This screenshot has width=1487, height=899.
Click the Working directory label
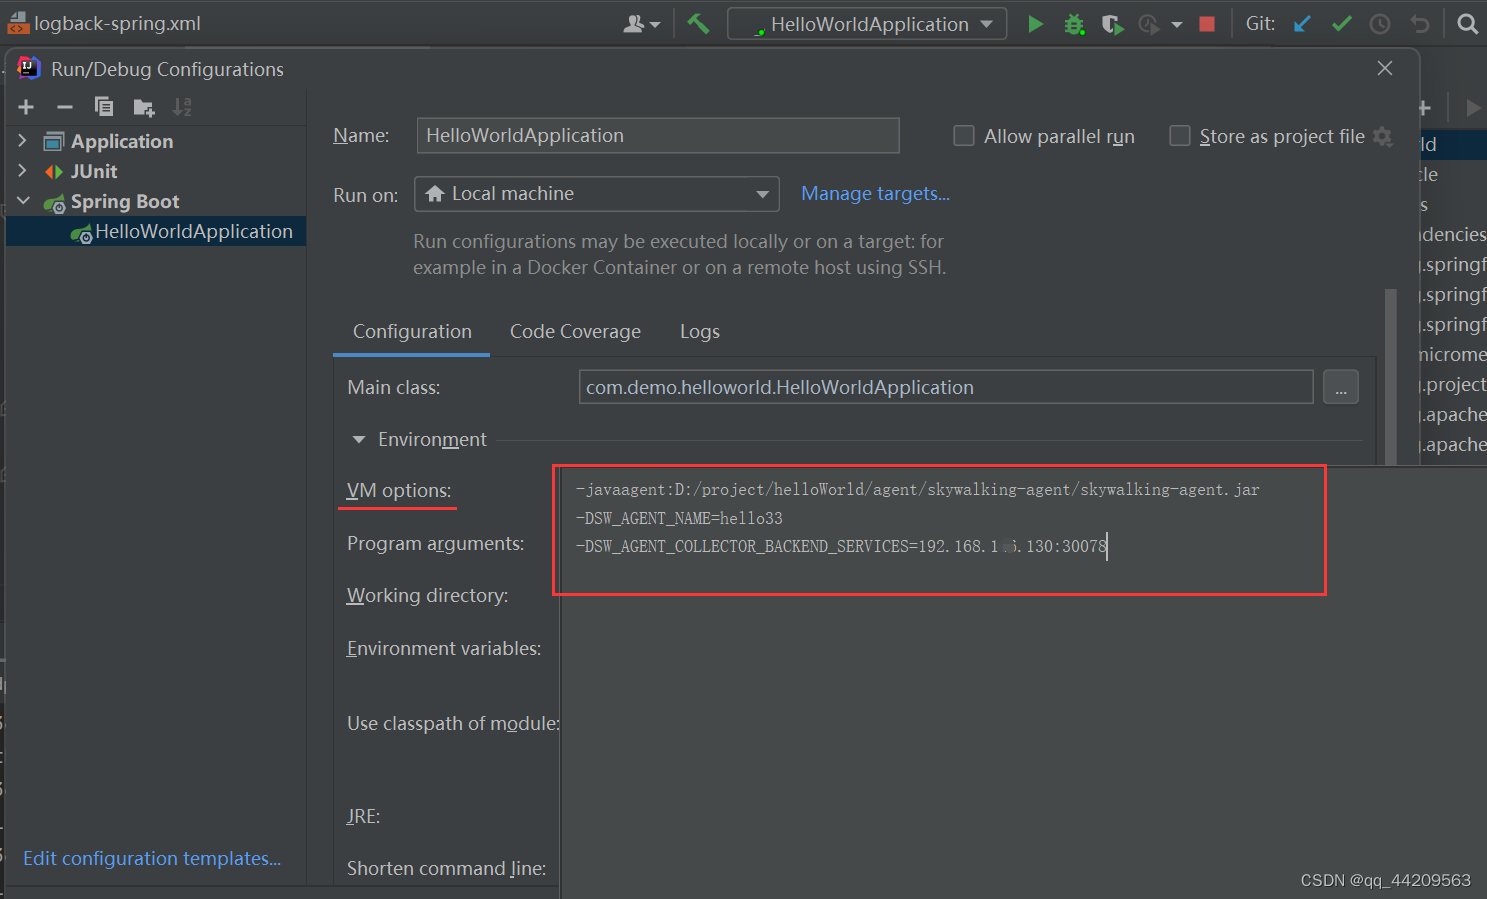click(x=427, y=595)
